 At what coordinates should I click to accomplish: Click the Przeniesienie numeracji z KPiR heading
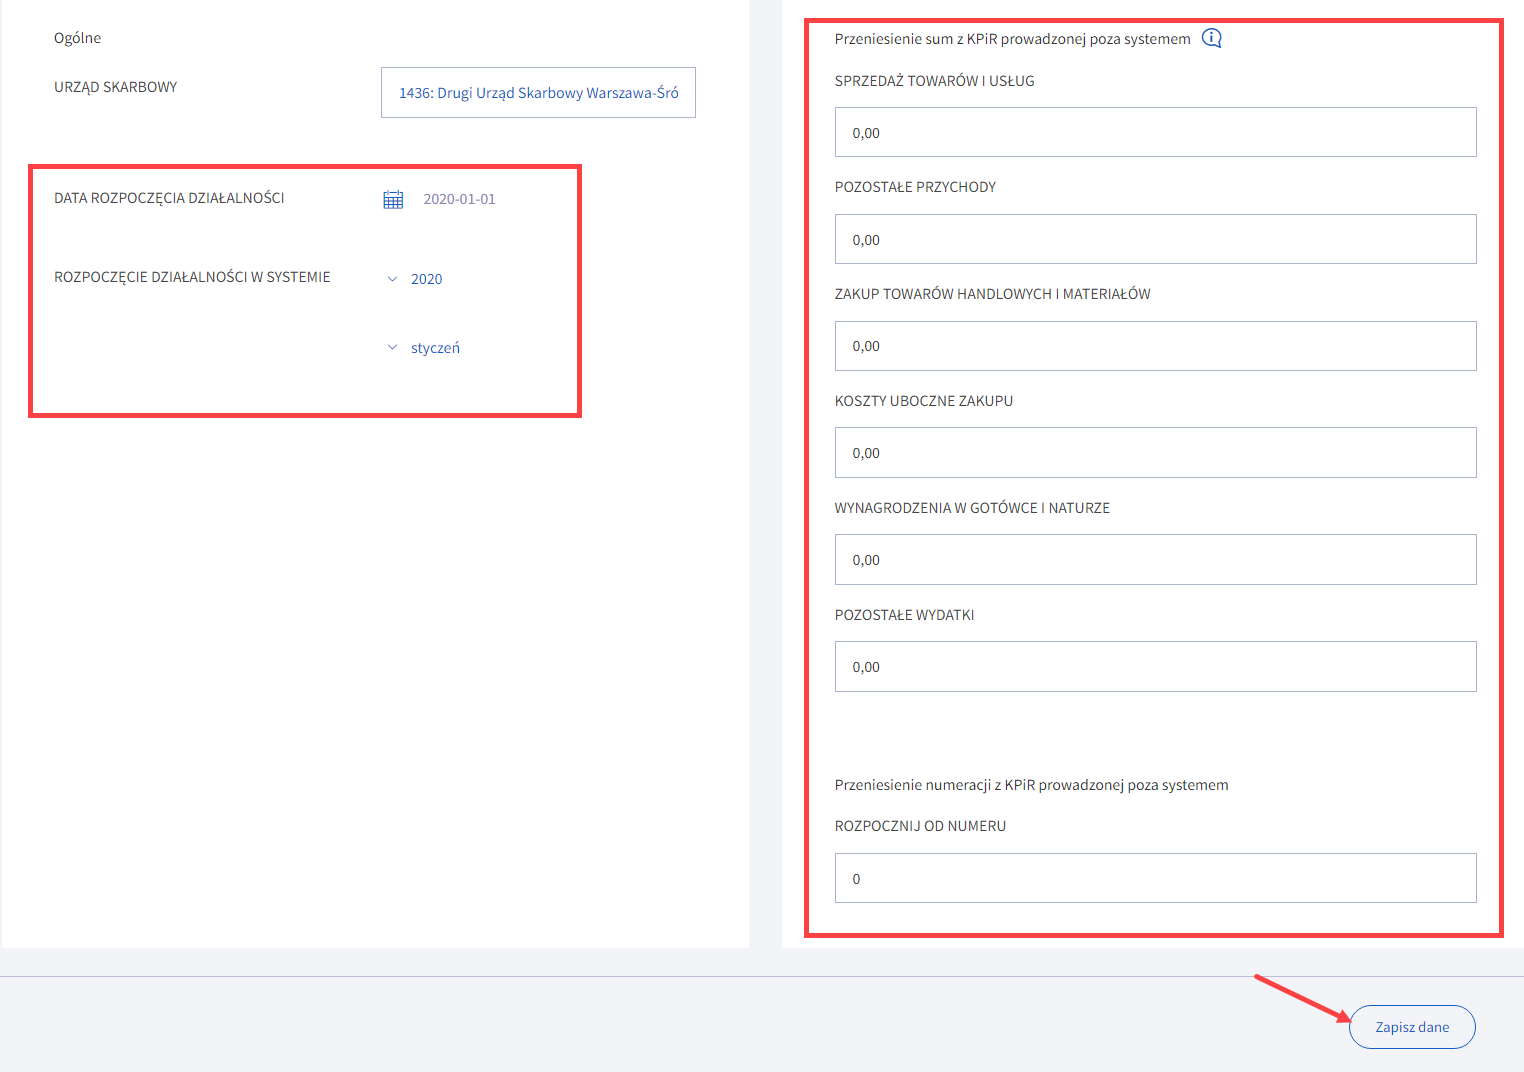tap(1031, 785)
